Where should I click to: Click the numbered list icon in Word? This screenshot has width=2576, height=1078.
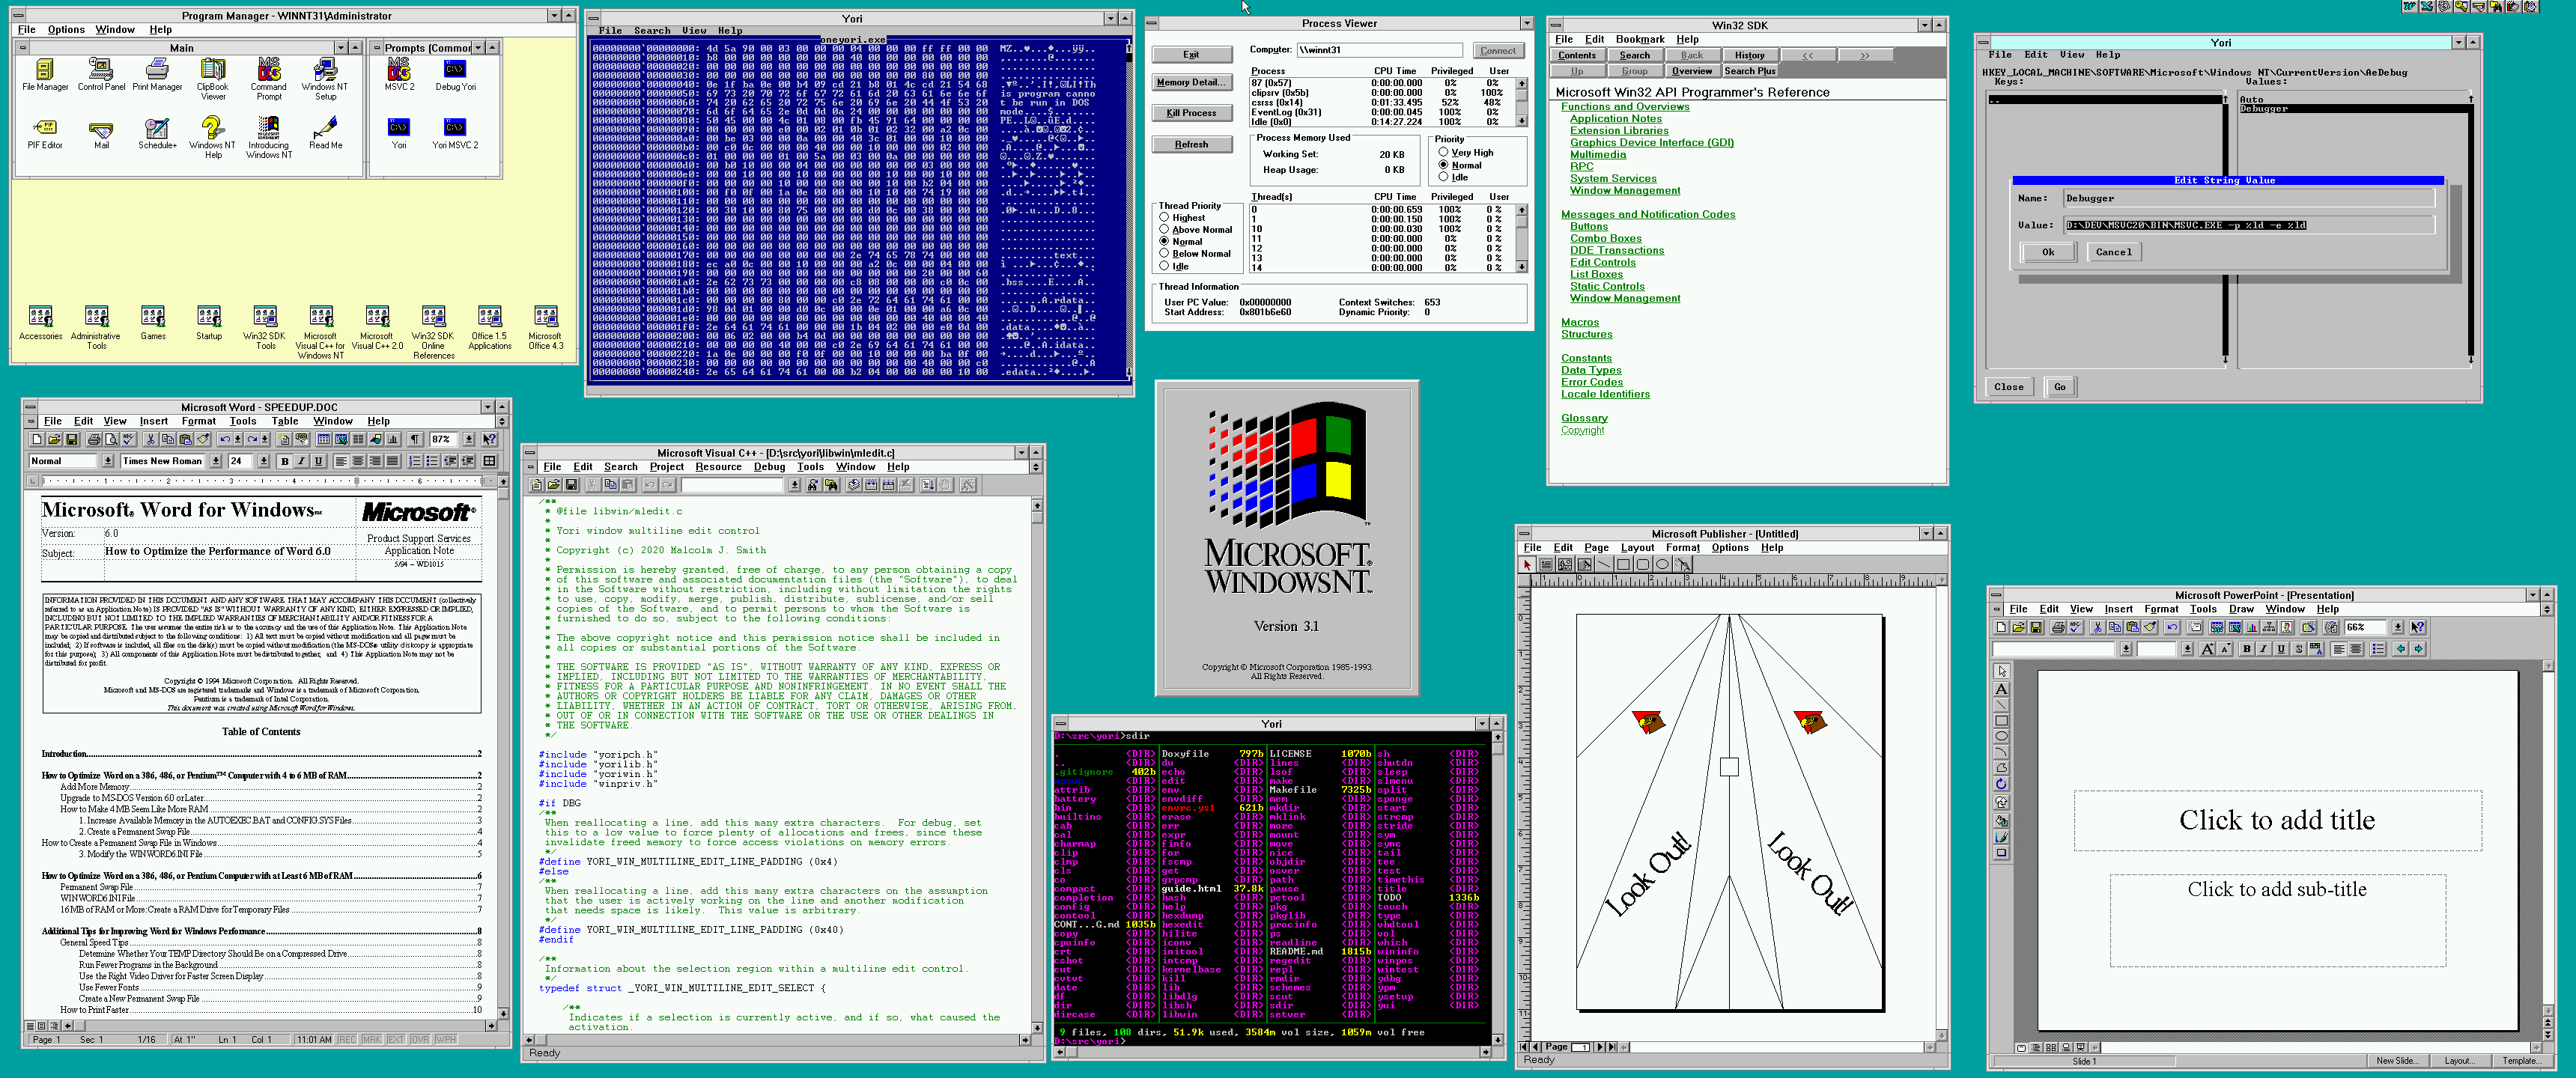point(415,461)
